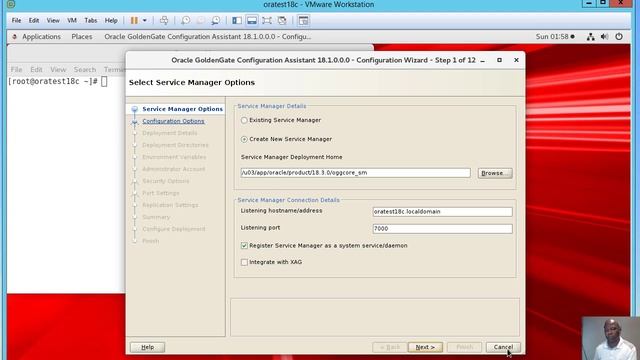
Task: Switch to Unity mode
Action: (282, 20)
